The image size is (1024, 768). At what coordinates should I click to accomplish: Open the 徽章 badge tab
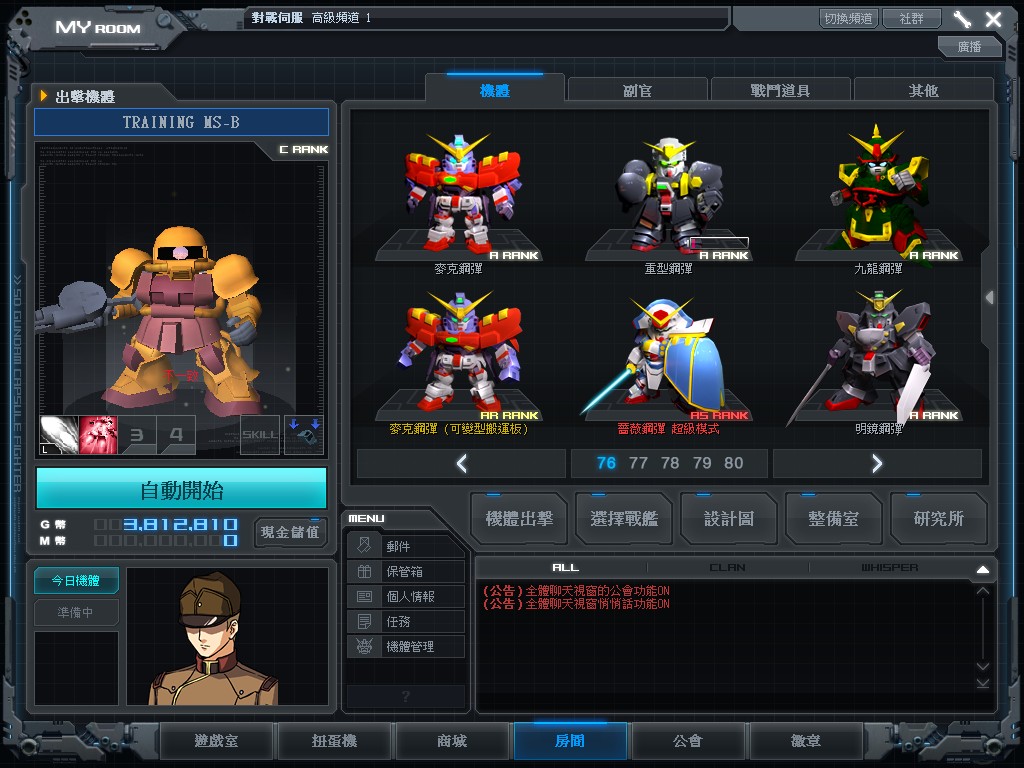pos(806,741)
